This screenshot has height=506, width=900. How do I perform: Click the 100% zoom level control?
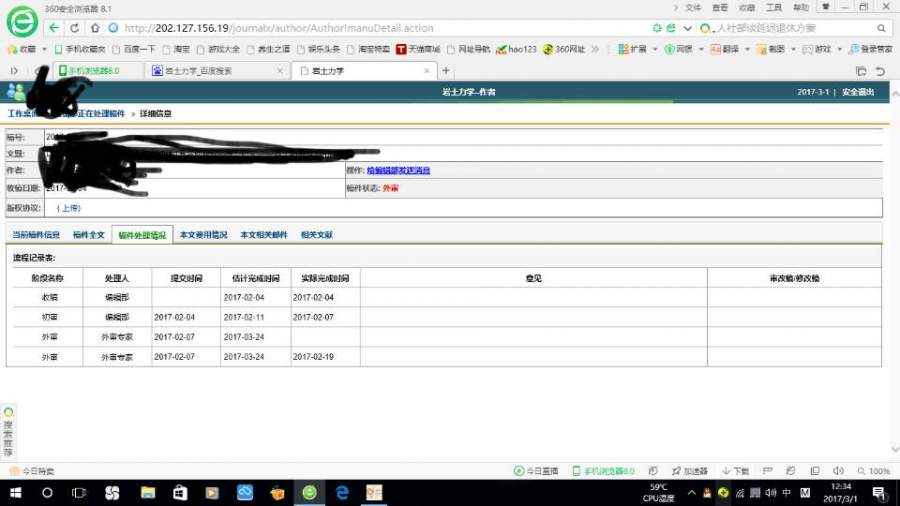pyautogui.click(x=874, y=471)
